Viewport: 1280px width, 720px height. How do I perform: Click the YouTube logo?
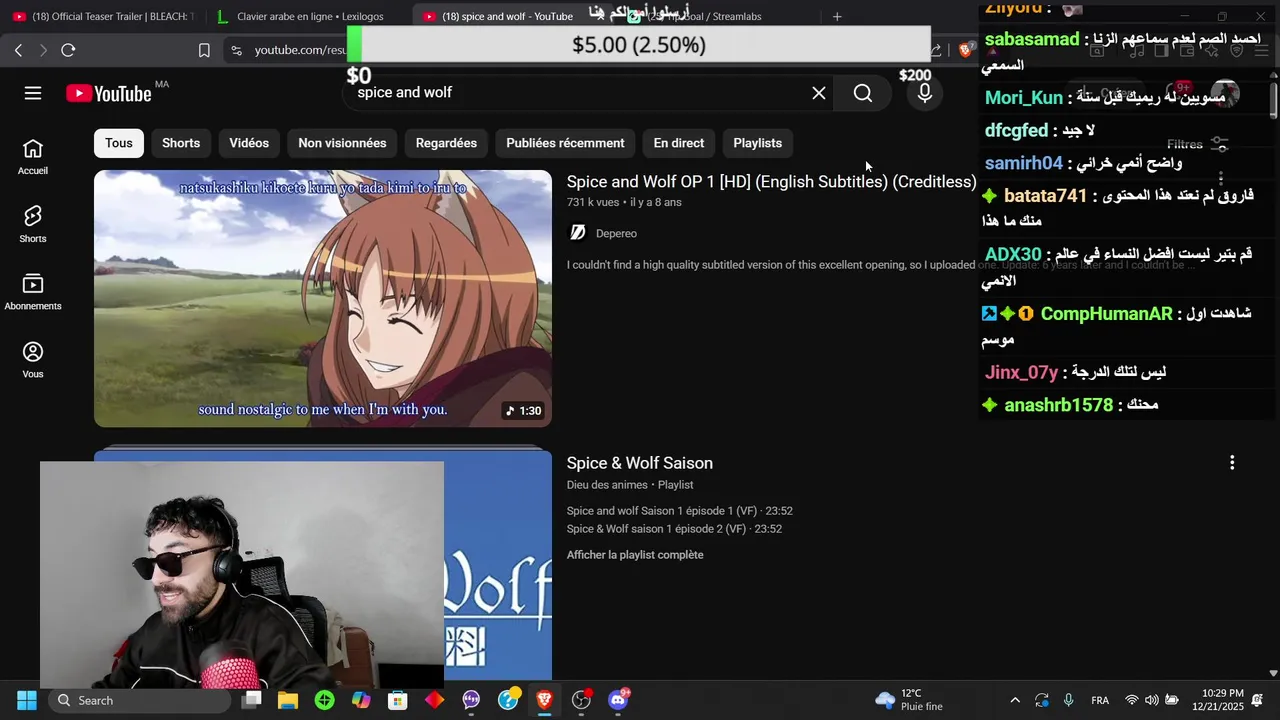(109, 93)
